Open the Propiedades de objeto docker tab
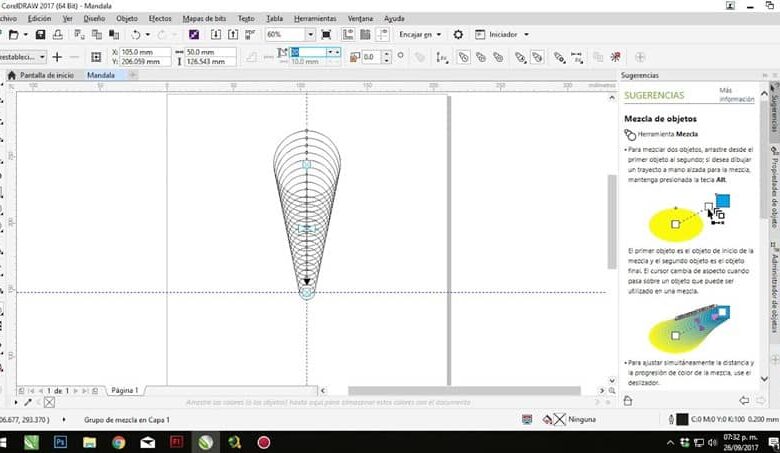This screenshot has height=453, width=780. tap(774, 188)
